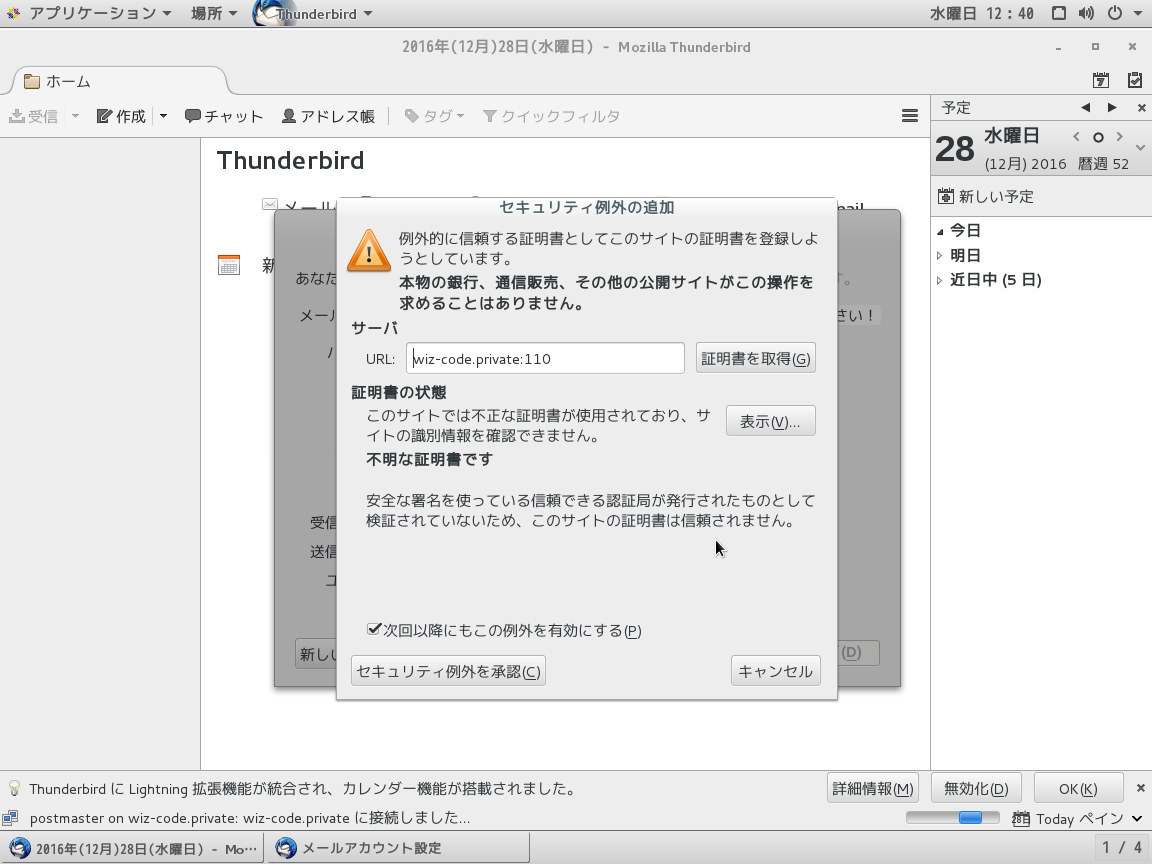
Task: Click 表示(V)... certificate view button
Action: (770, 421)
